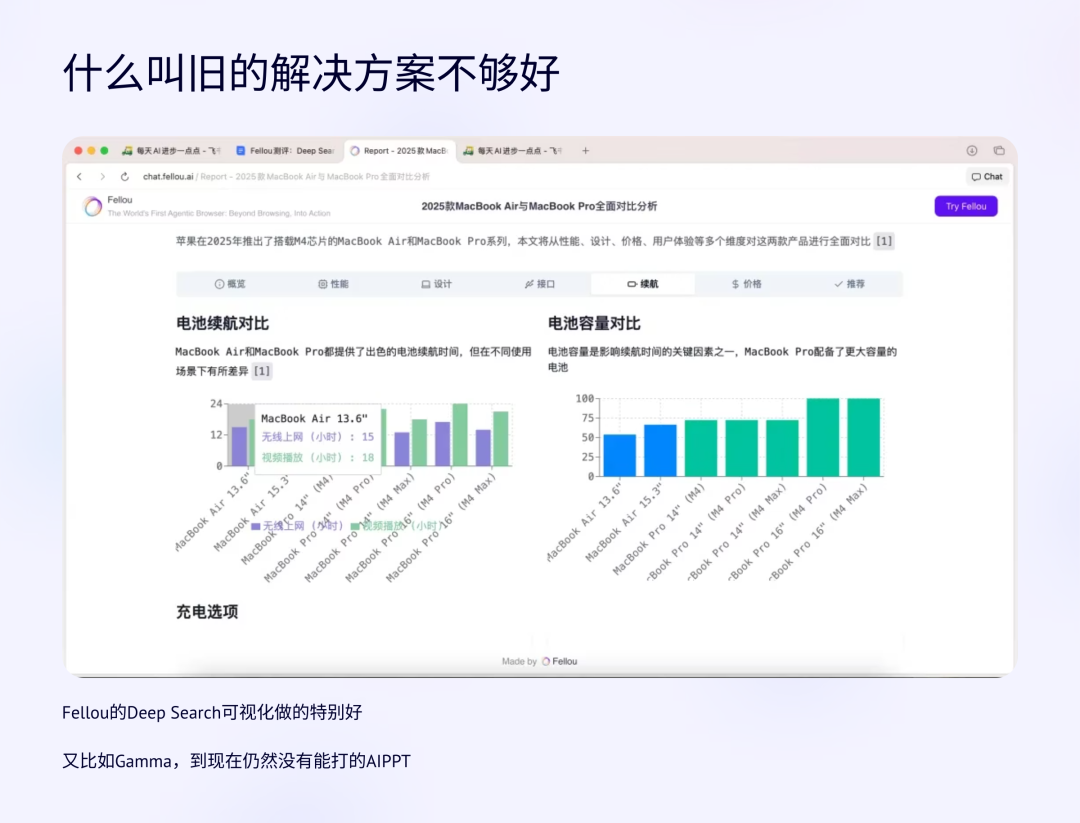This screenshot has width=1080, height=823.
Task: Click citation [1] under 电池续航对比 description
Action: pos(262,371)
